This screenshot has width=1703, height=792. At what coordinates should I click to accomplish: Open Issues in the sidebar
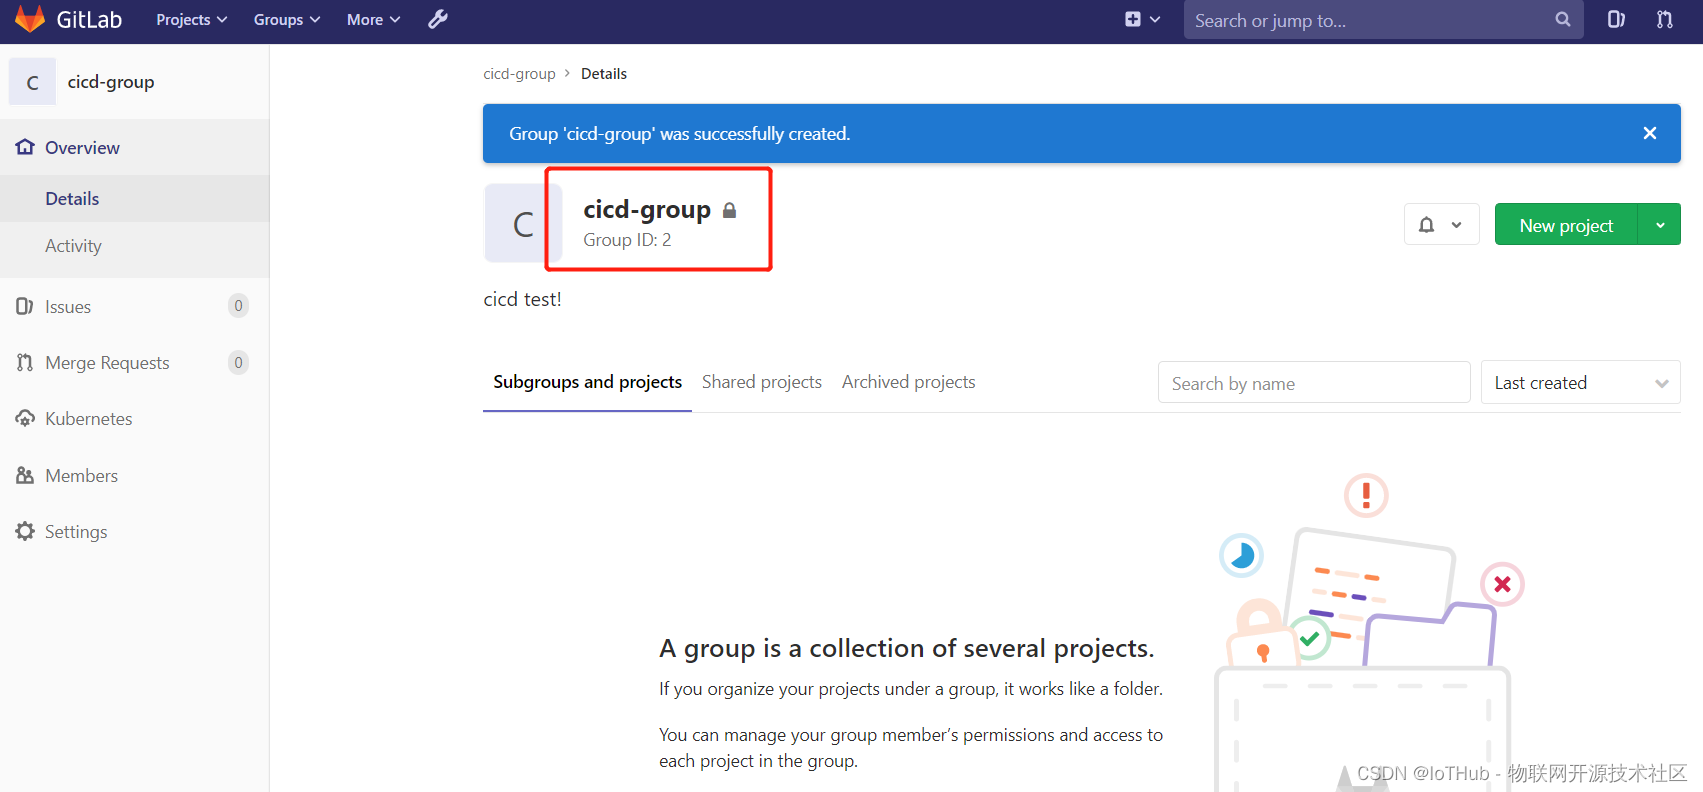pyautogui.click(x=134, y=306)
